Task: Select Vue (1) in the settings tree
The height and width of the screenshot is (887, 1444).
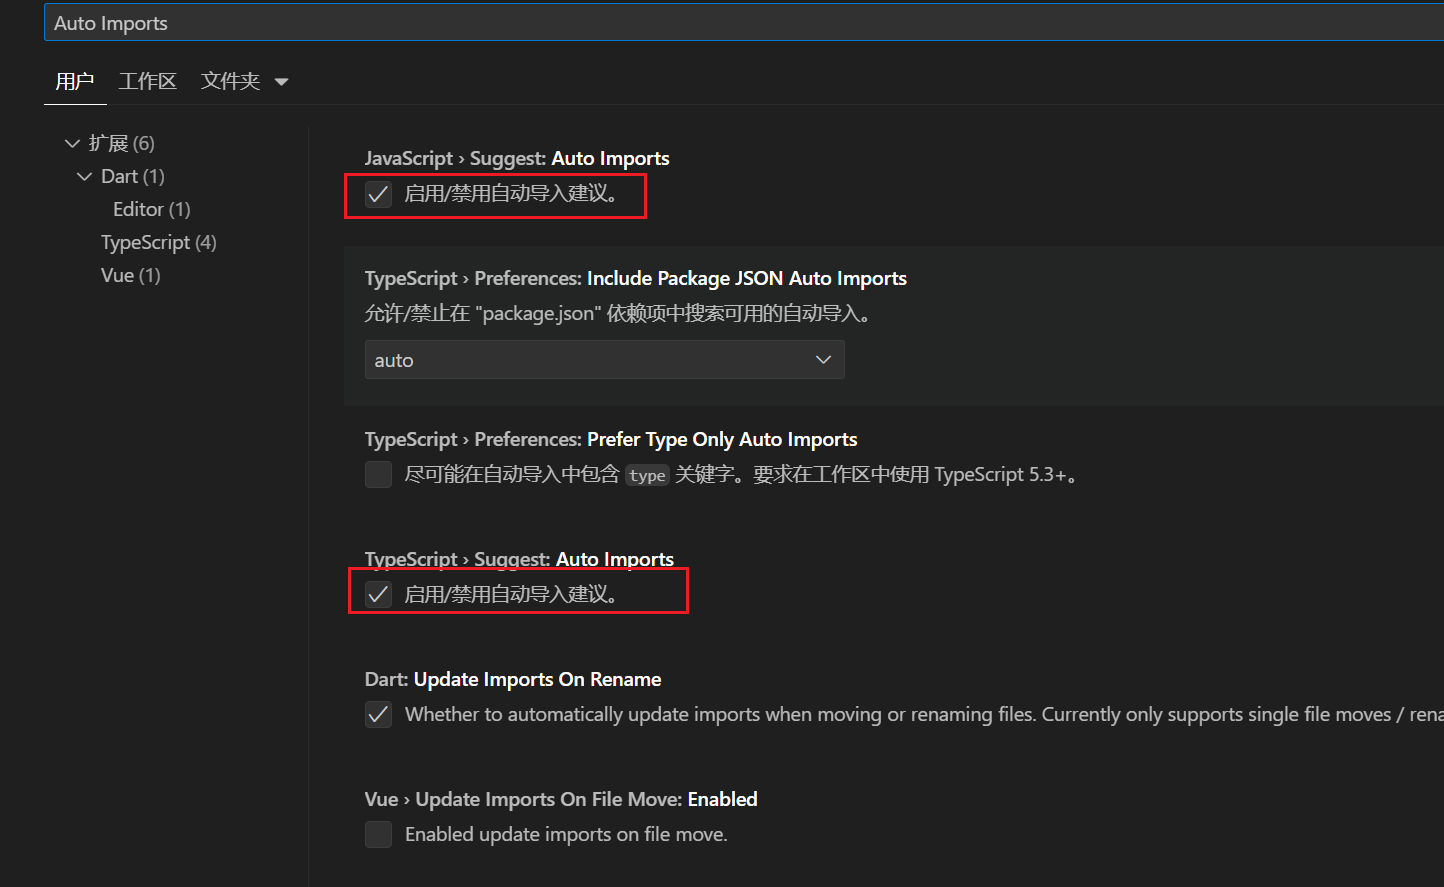Action: [131, 275]
